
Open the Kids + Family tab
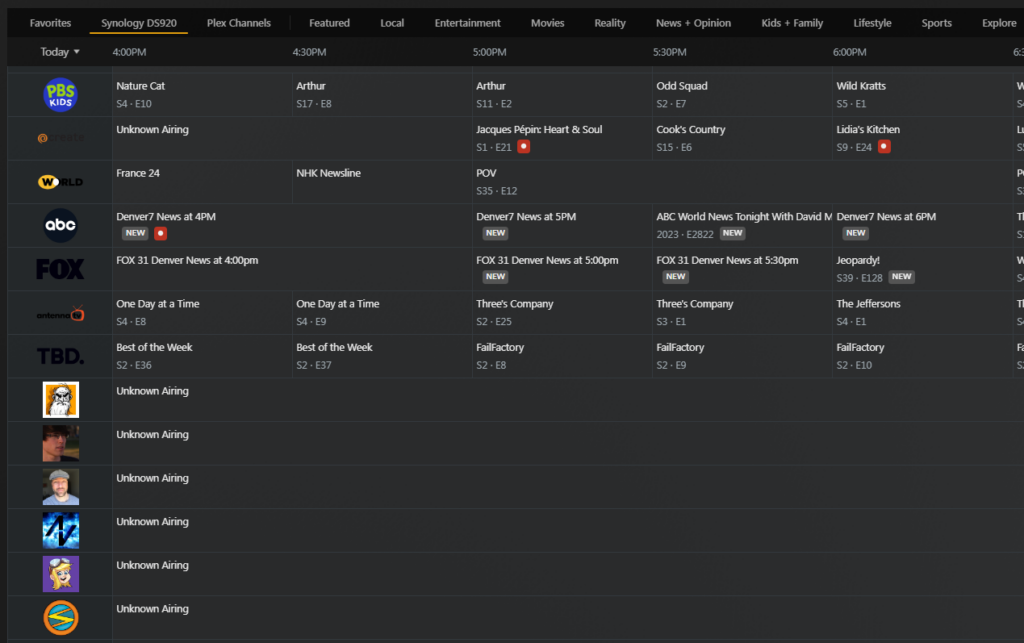click(792, 23)
